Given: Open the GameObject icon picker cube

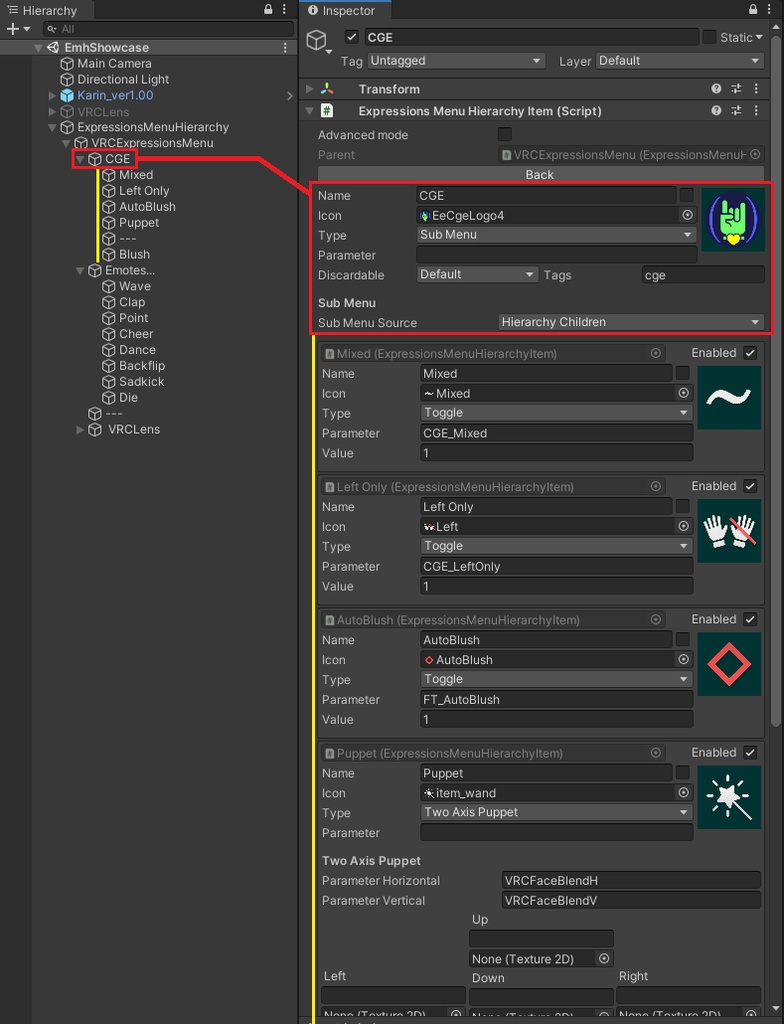Looking at the screenshot, I should click(x=319, y=41).
